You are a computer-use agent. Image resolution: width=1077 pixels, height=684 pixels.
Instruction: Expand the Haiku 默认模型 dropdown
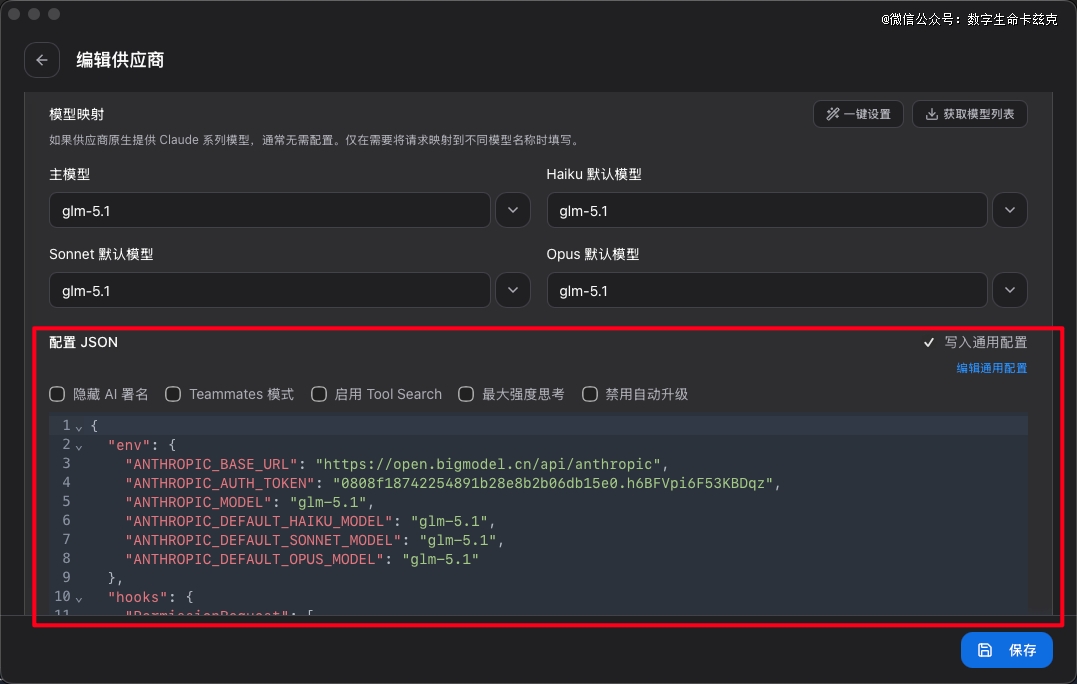tap(1010, 211)
